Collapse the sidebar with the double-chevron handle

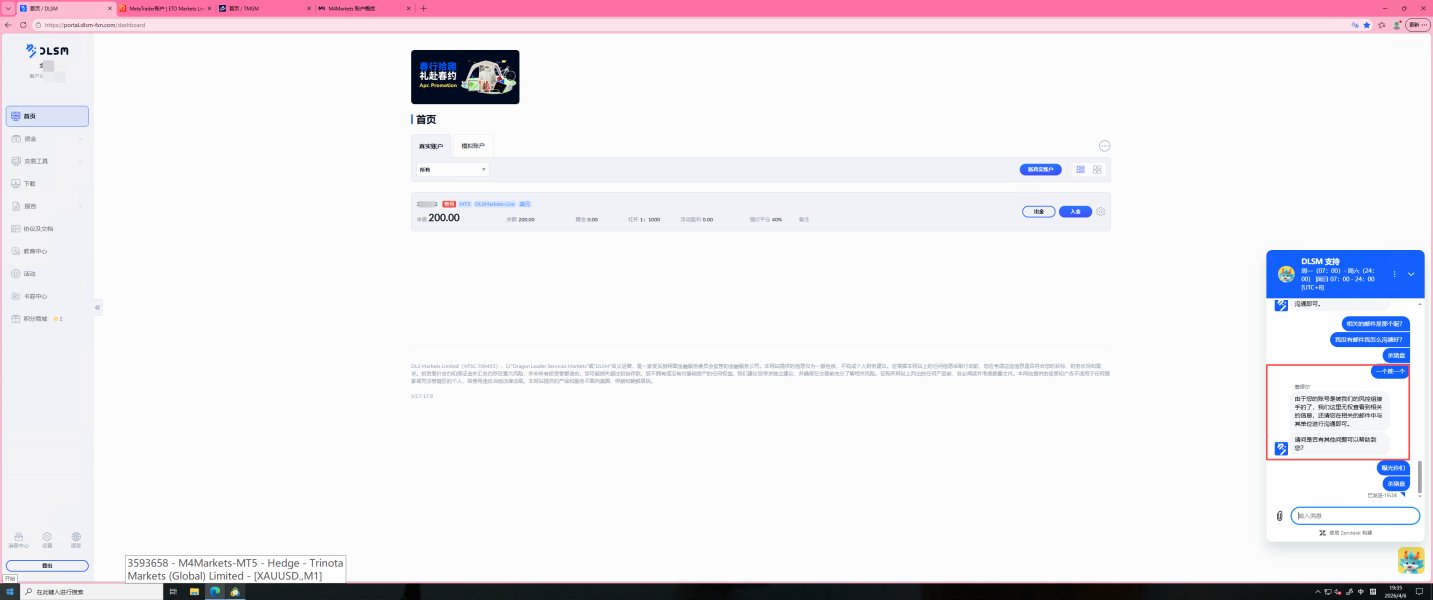pos(98,308)
